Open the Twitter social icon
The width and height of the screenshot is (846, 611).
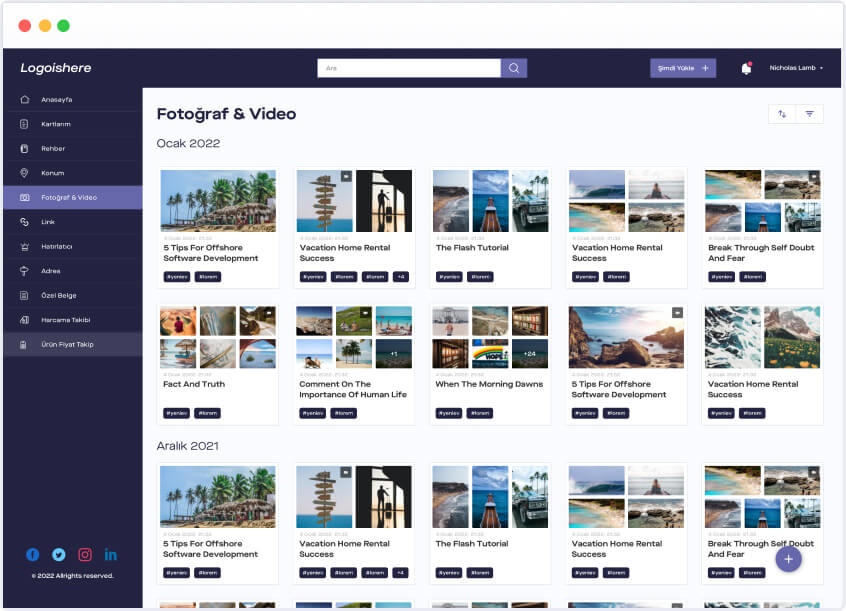tap(59, 554)
